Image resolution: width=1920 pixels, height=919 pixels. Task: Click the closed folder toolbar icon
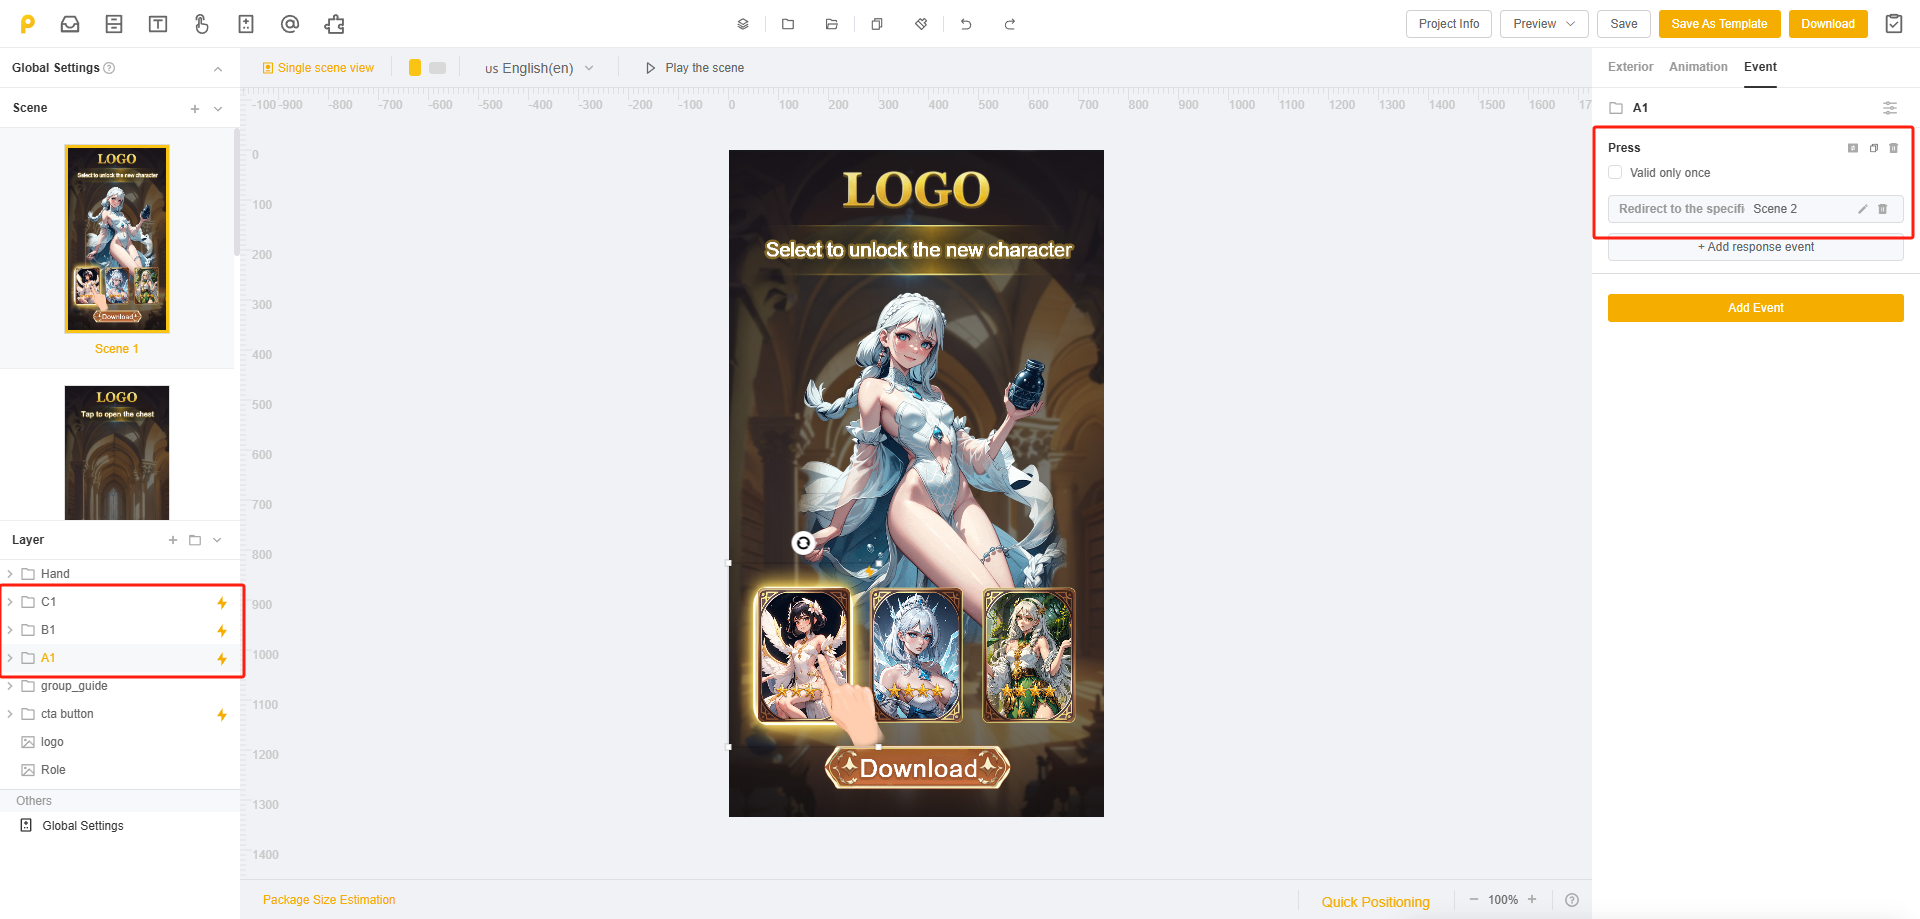pos(788,24)
